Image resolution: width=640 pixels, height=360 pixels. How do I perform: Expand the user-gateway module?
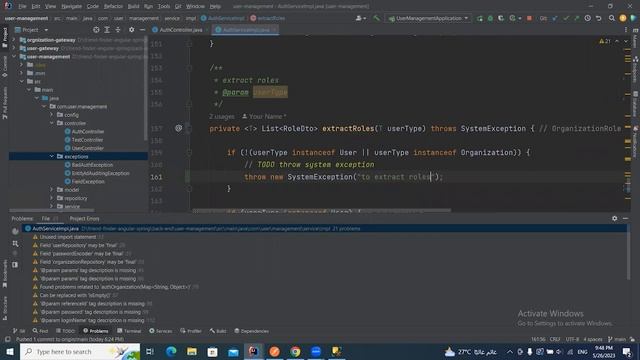(x=14, y=48)
